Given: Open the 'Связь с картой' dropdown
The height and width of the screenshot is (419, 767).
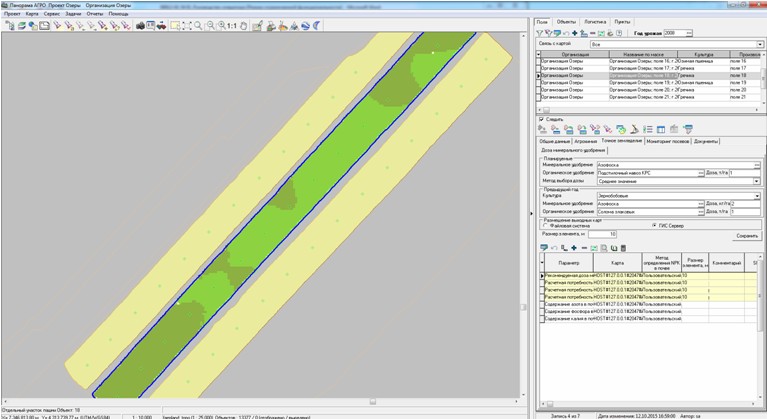Looking at the screenshot, I should [757, 44].
